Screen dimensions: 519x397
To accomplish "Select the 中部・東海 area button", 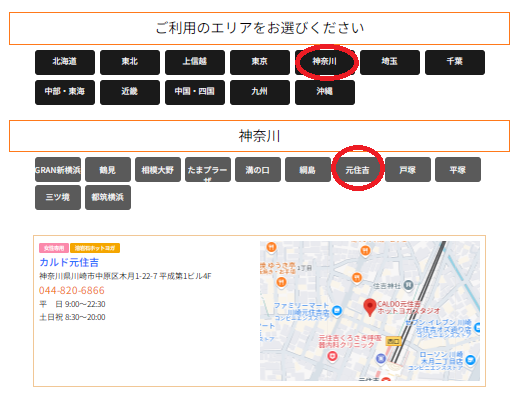I will point(65,92).
